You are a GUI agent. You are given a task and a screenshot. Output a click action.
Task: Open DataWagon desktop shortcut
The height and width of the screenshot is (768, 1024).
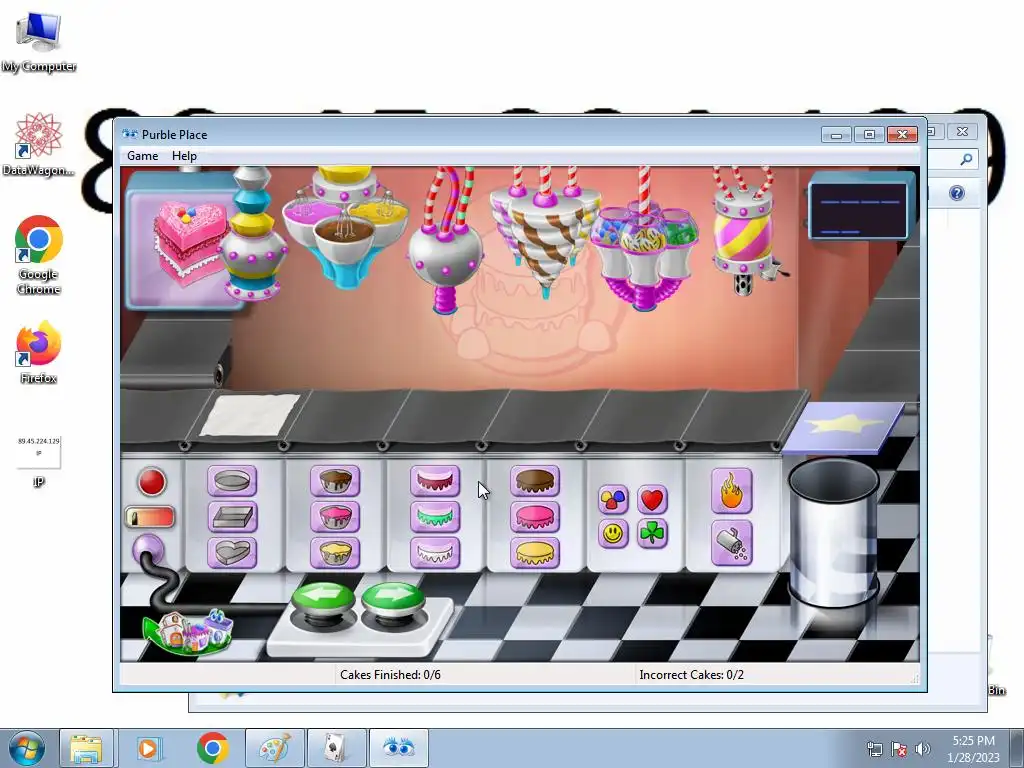(x=39, y=144)
